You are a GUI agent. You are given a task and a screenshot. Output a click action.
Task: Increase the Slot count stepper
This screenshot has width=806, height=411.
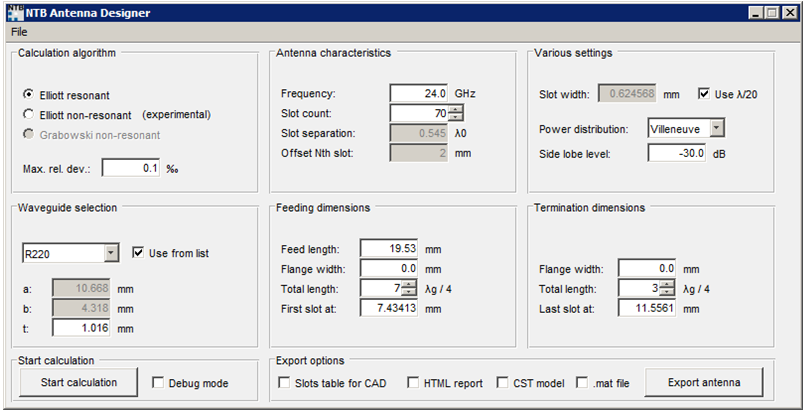[456, 108]
